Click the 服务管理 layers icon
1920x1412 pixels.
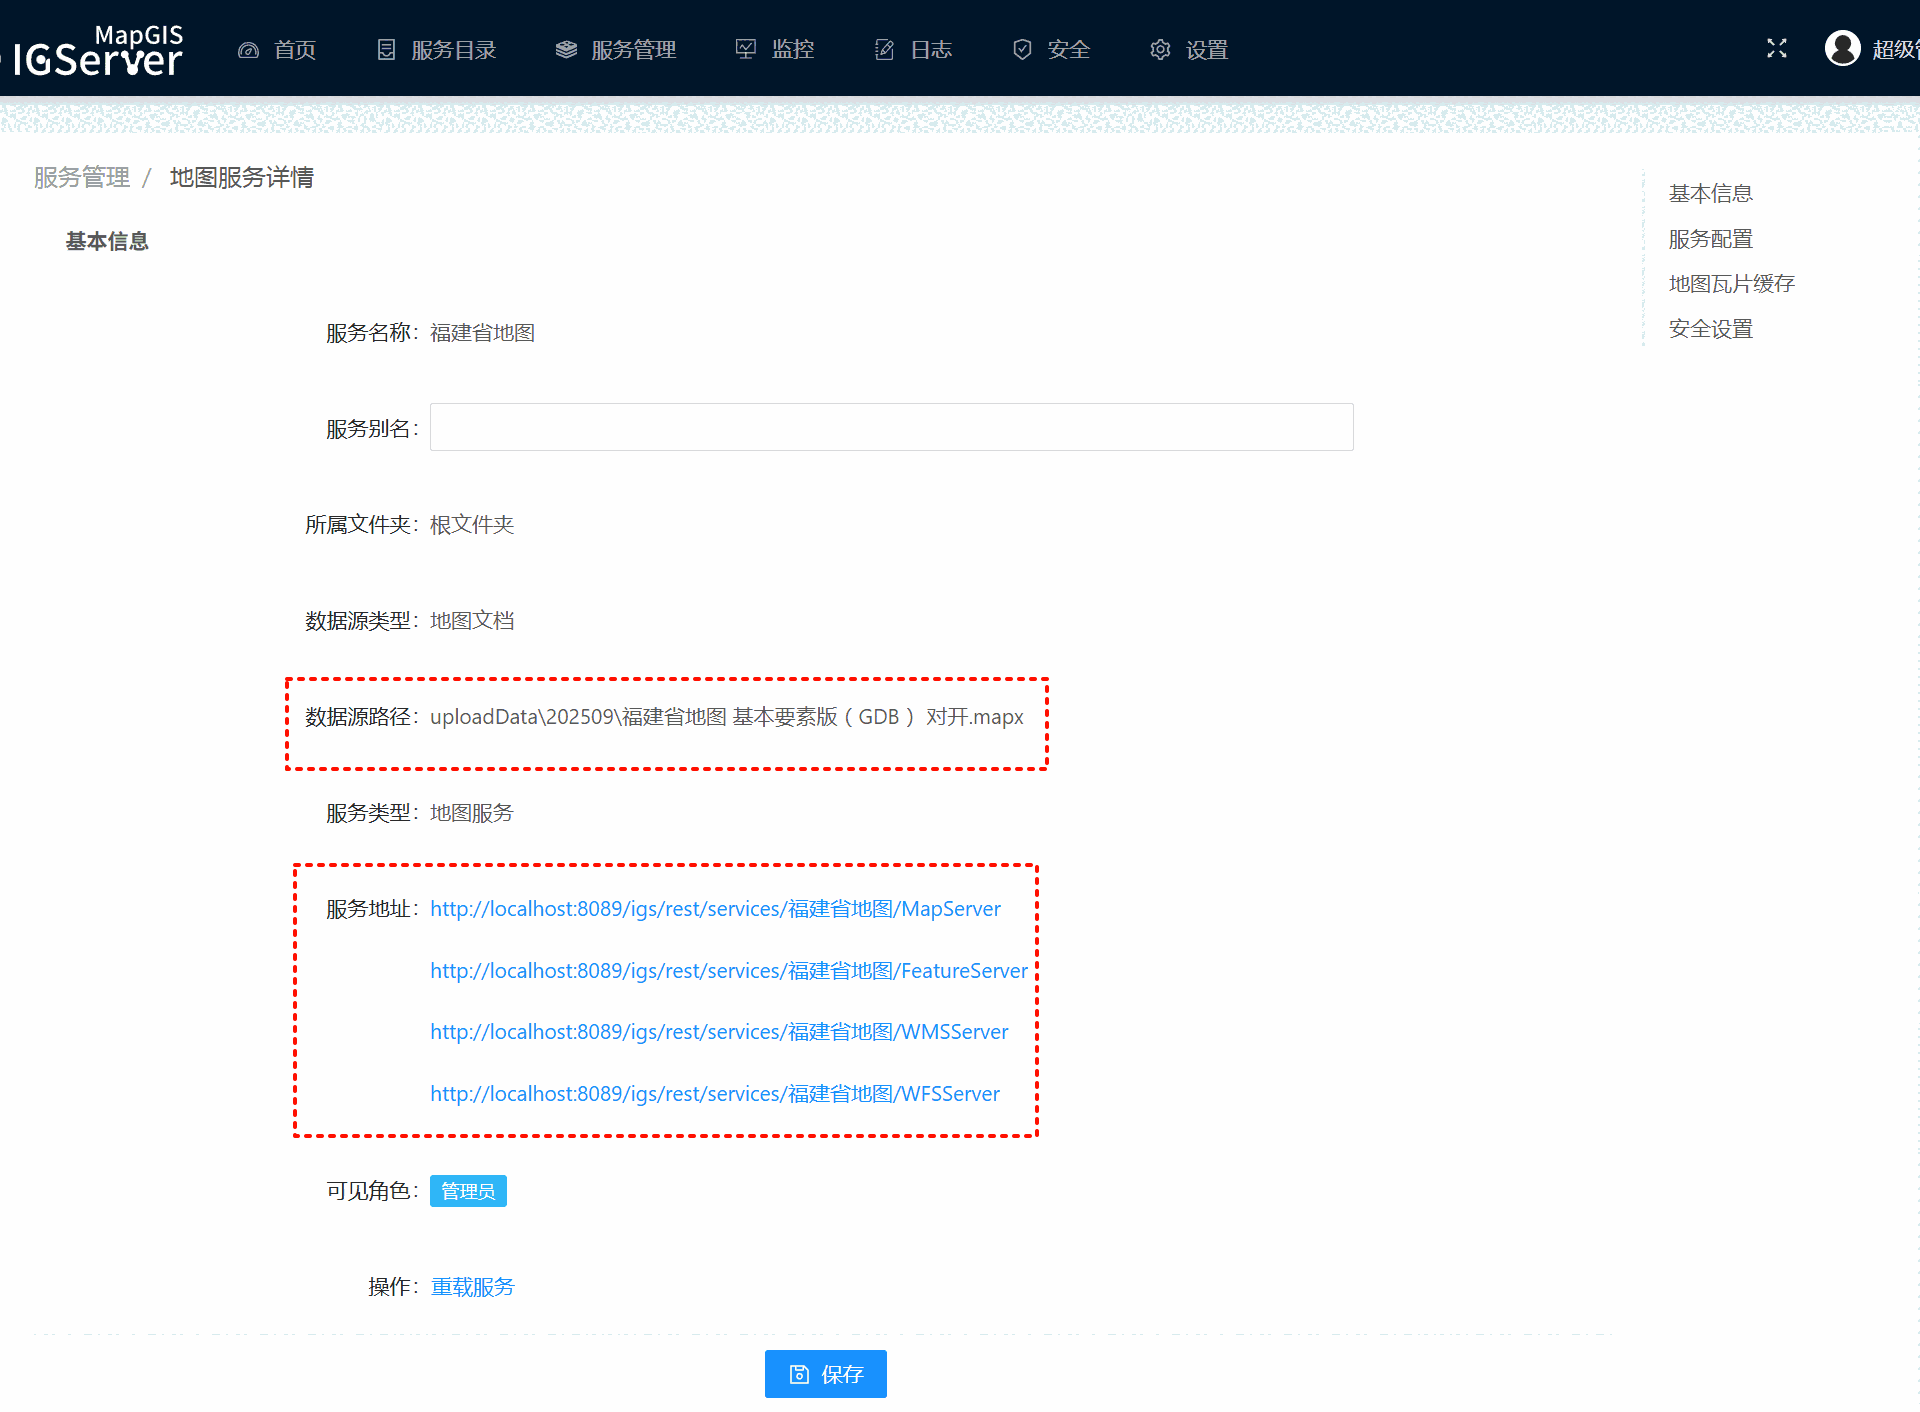[566, 50]
